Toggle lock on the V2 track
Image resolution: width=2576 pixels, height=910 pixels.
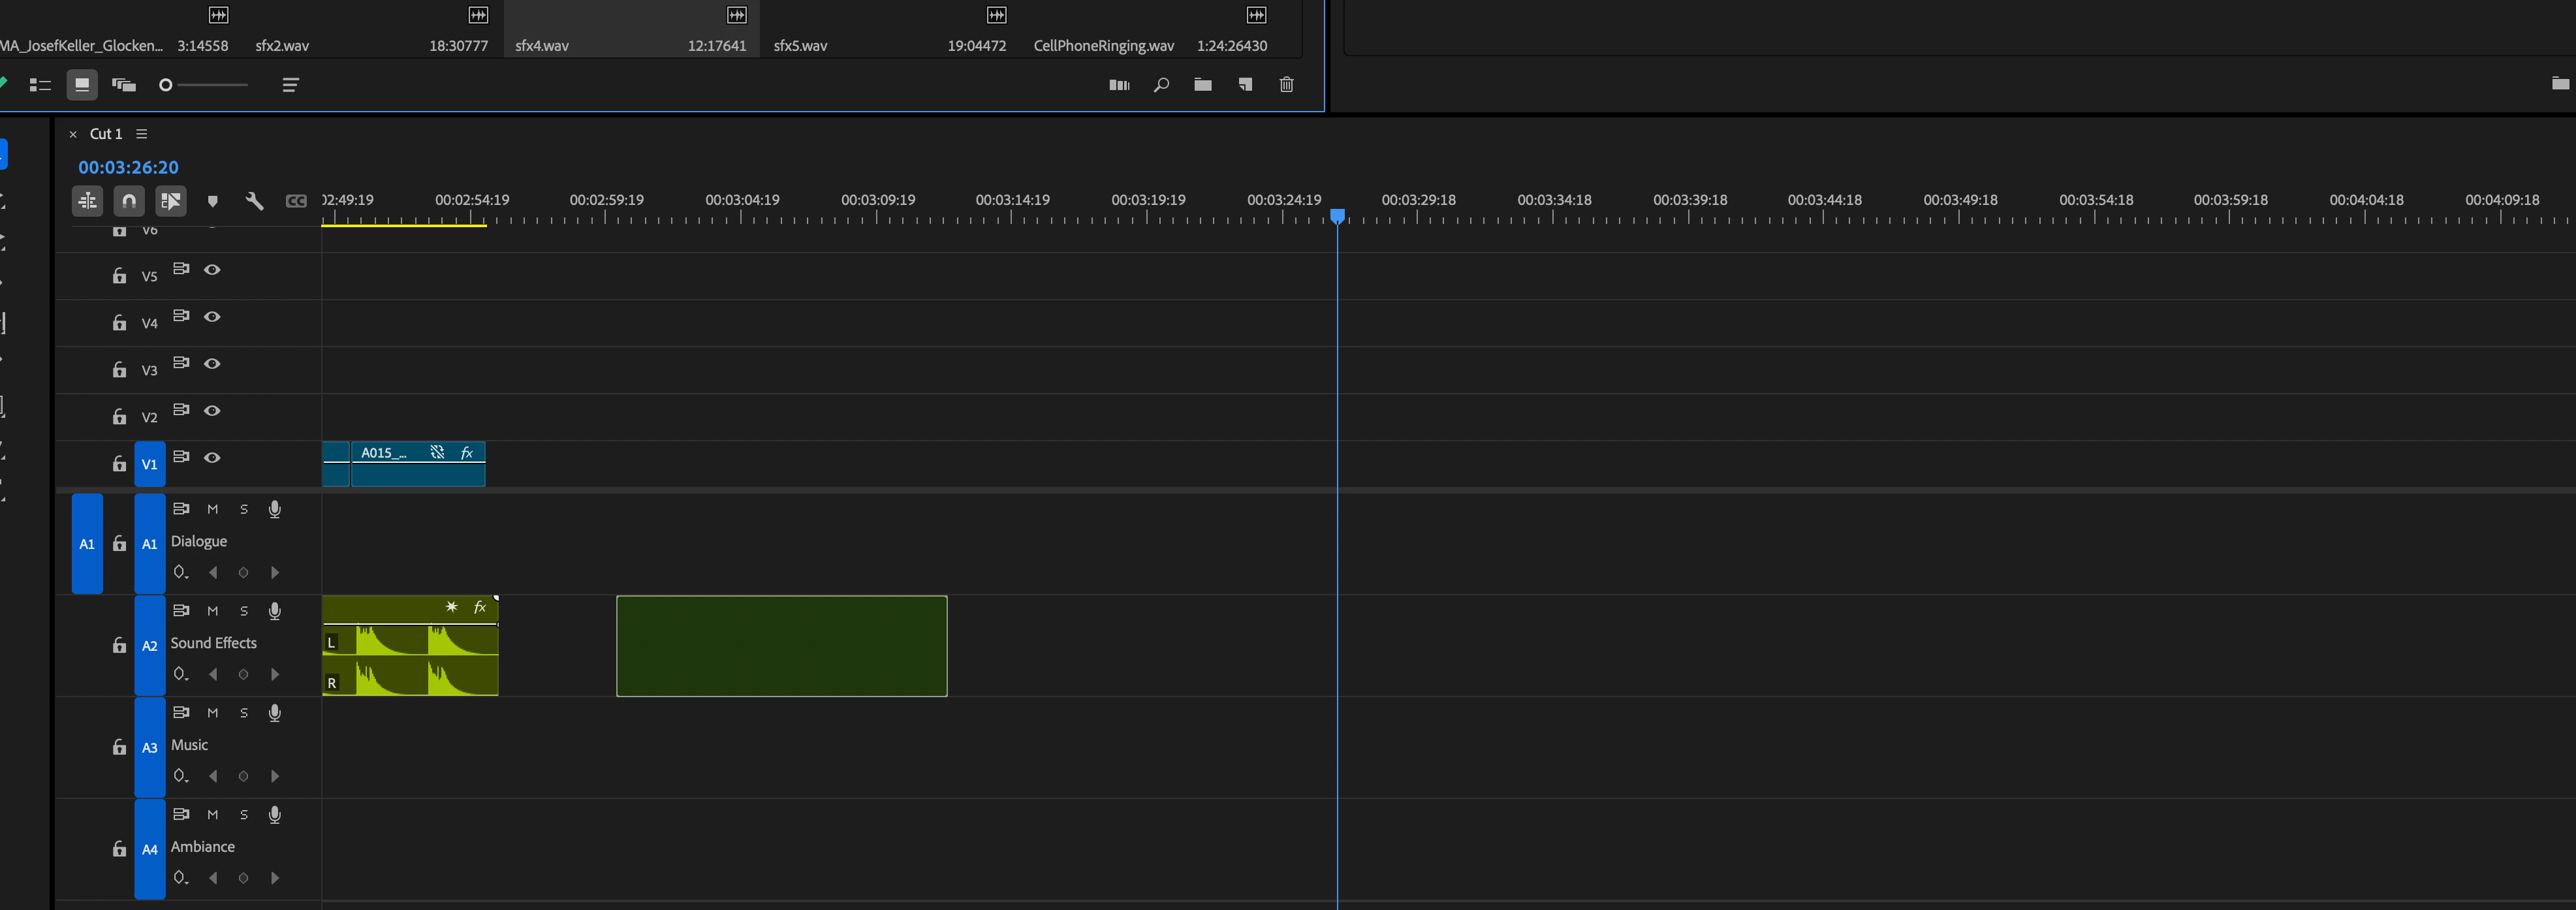(x=119, y=417)
